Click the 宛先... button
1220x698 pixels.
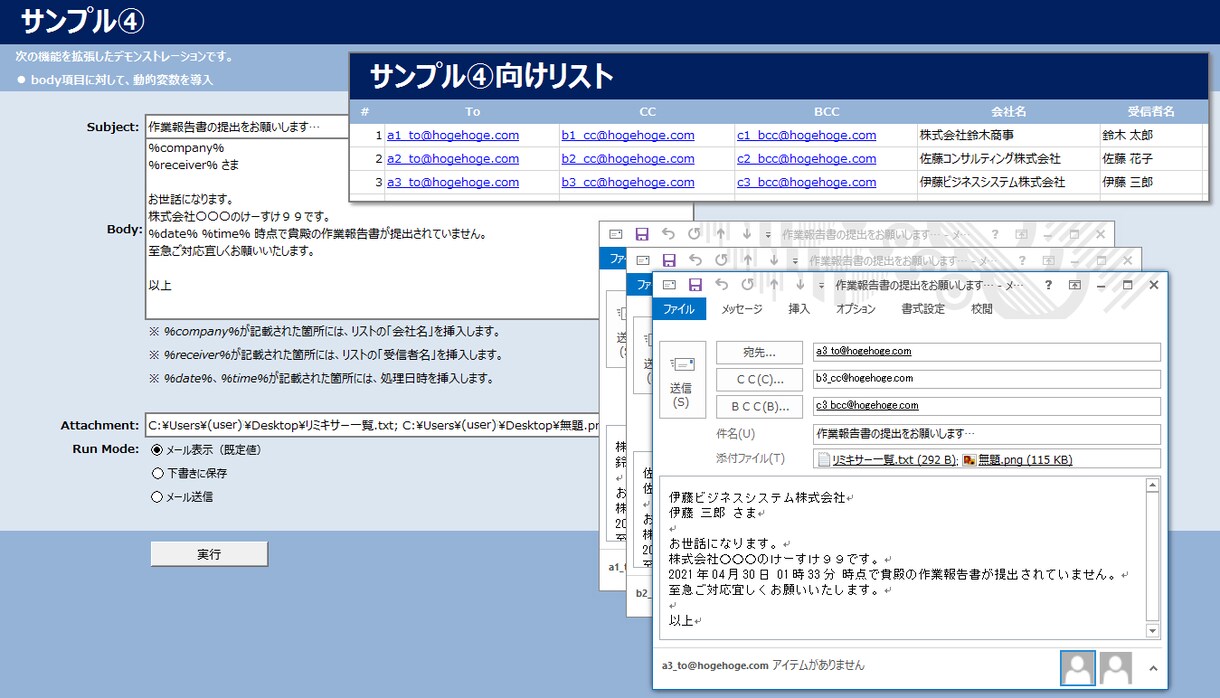coord(760,352)
